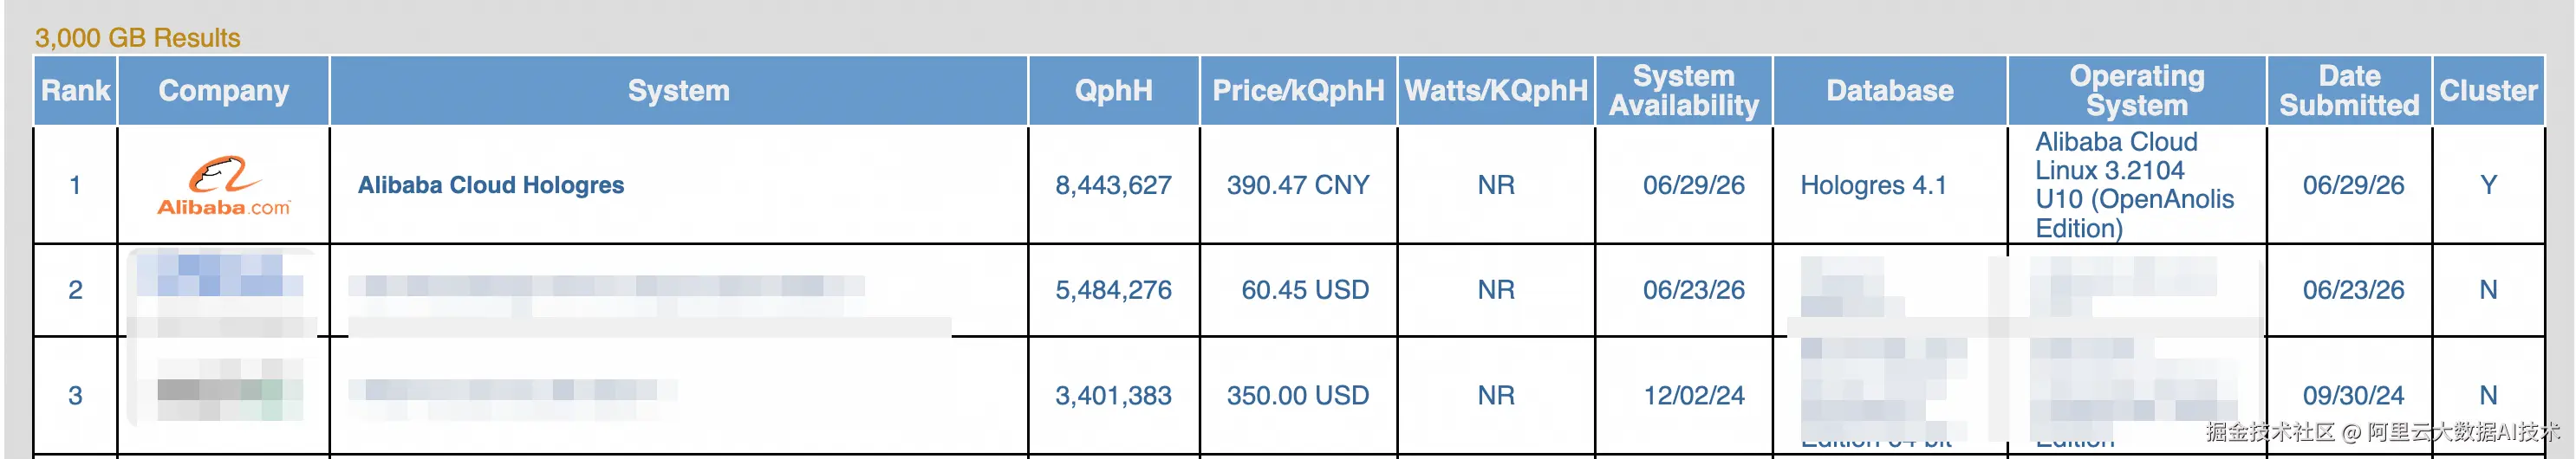
Task: Select the System column header
Action: click(x=679, y=90)
